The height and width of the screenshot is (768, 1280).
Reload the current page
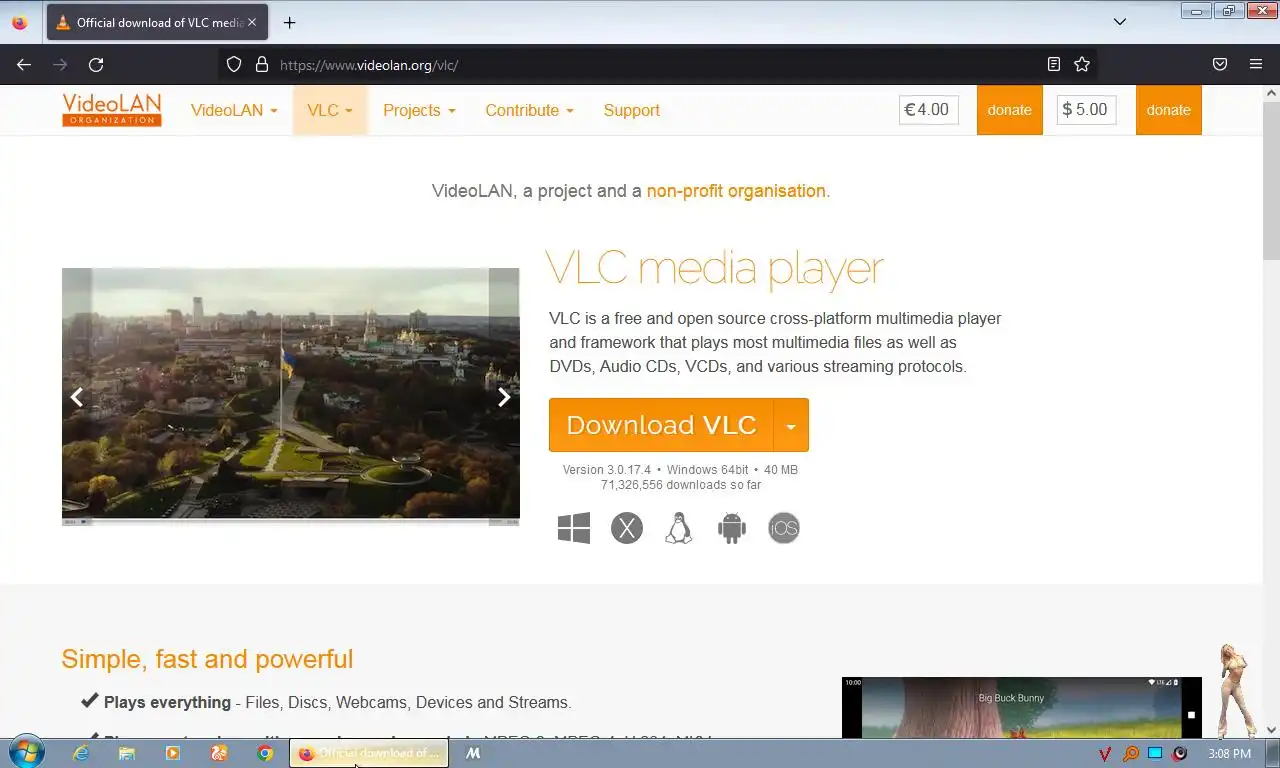click(96, 64)
